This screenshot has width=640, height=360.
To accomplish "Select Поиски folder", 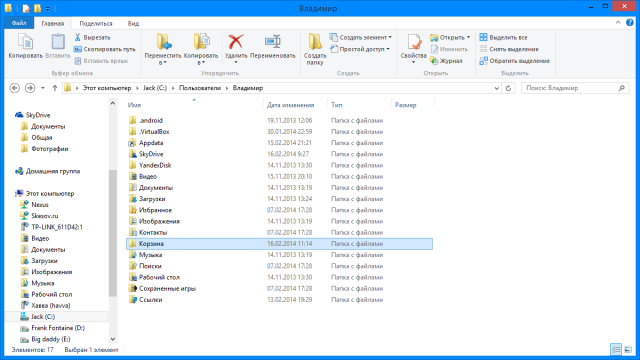I will [x=150, y=266].
